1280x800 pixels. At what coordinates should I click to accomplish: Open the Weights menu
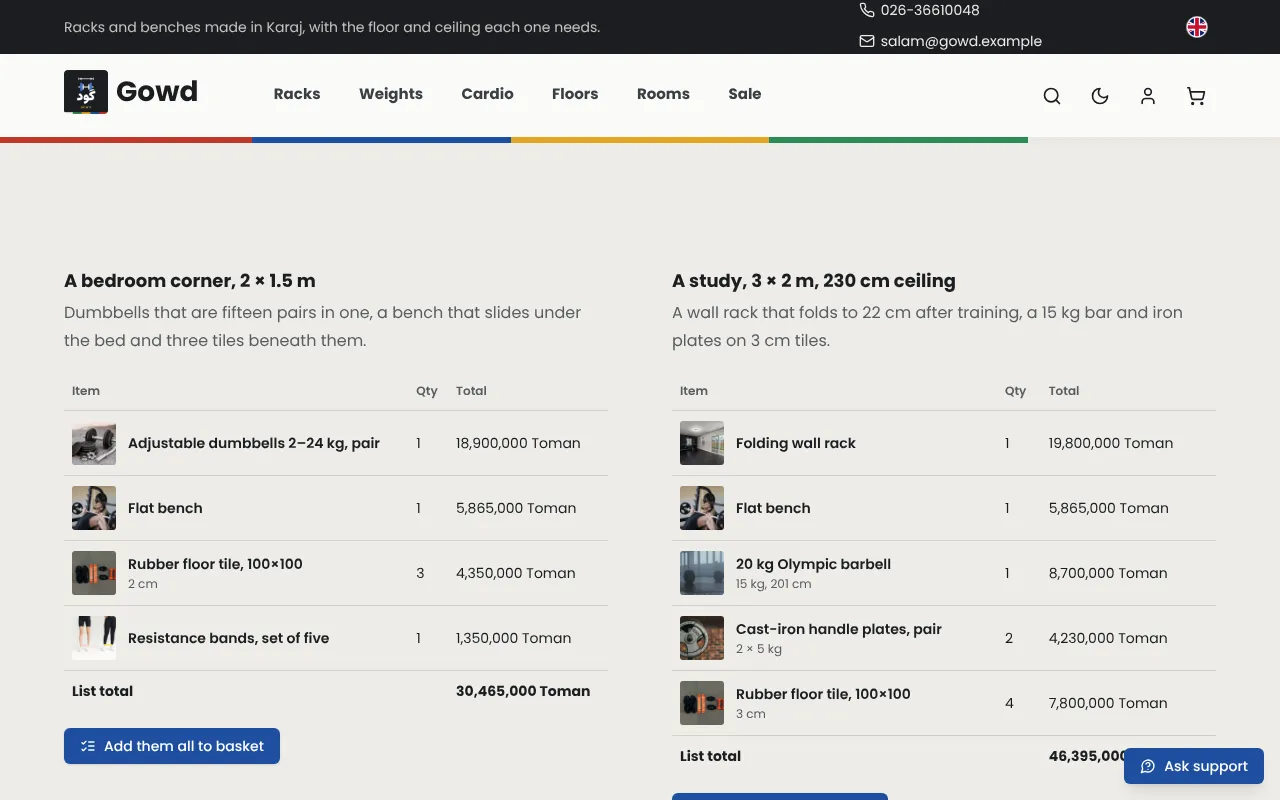pos(391,94)
